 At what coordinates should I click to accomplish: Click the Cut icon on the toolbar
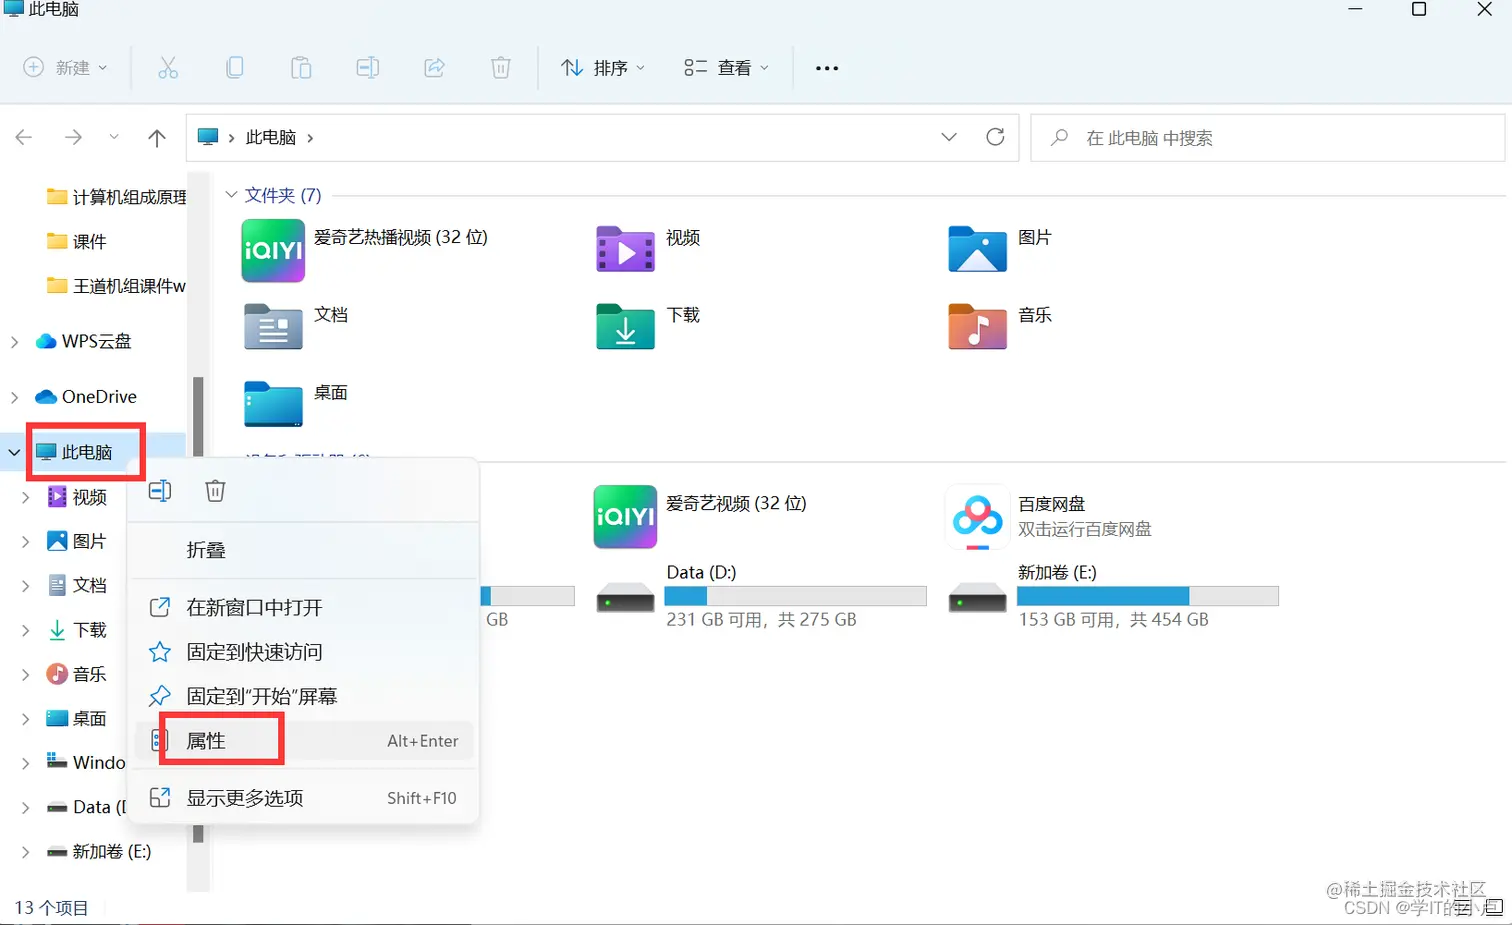(168, 67)
